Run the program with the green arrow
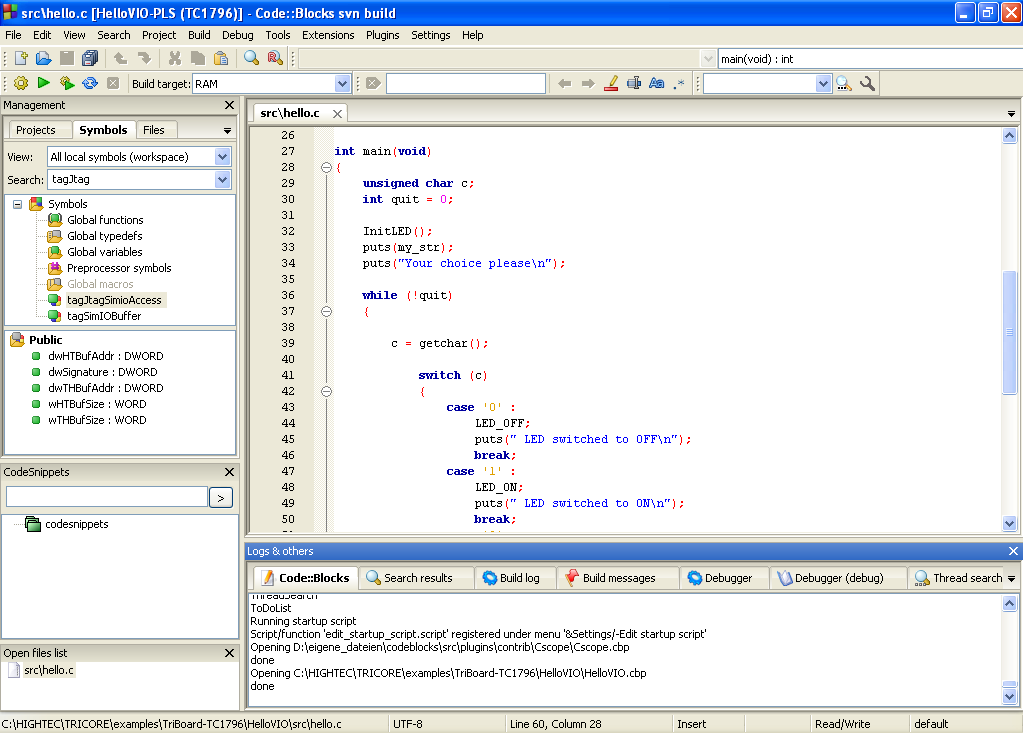The width and height of the screenshot is (1023, 733). [42, 83]
